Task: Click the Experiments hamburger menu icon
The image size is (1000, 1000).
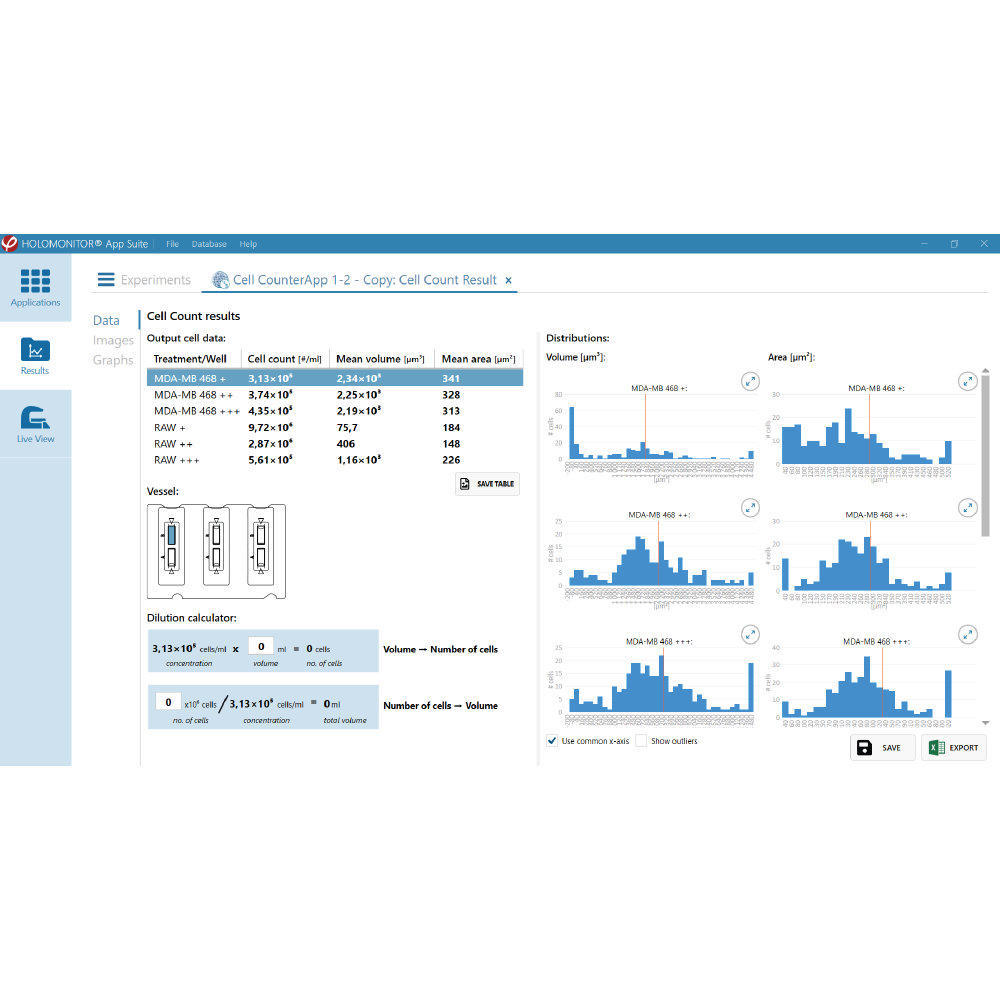Action: tap(105, 280)
